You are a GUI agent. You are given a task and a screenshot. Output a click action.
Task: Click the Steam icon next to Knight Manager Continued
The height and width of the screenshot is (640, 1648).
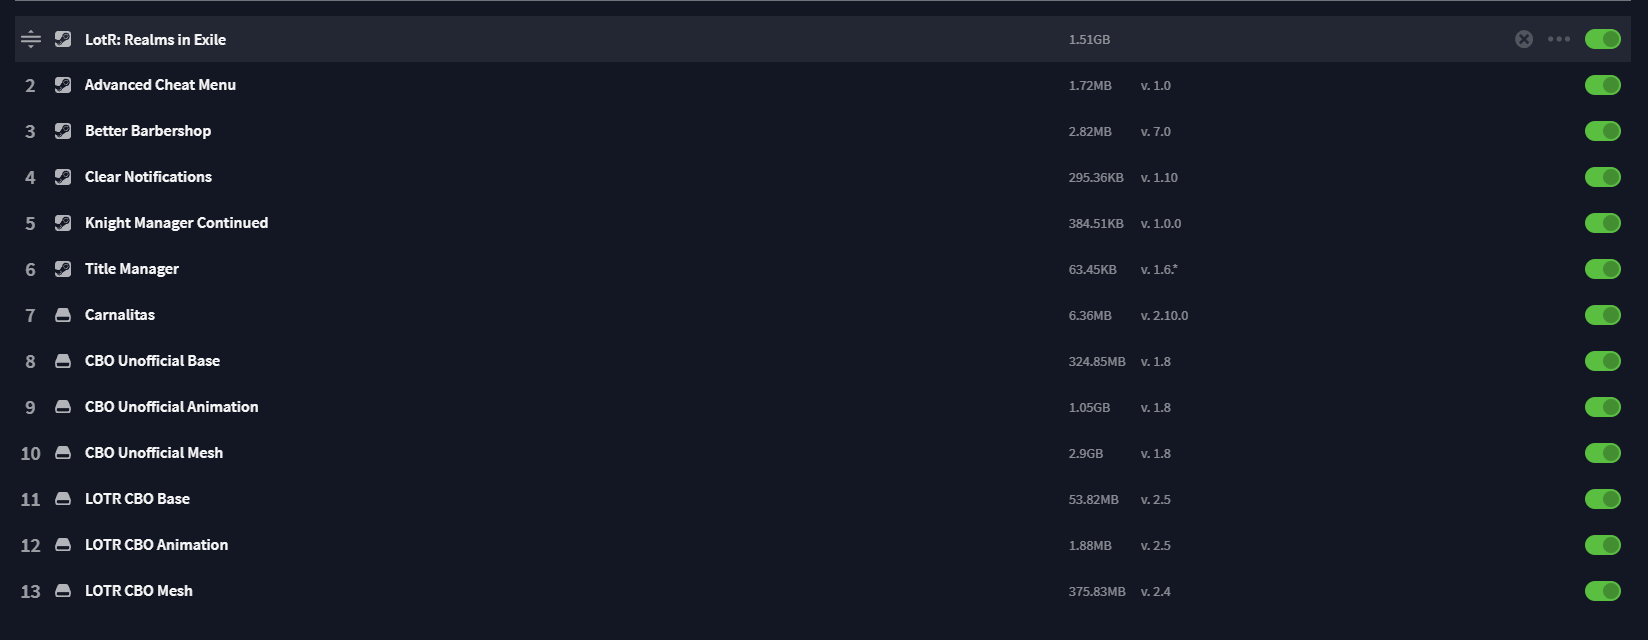click(63, 223)
